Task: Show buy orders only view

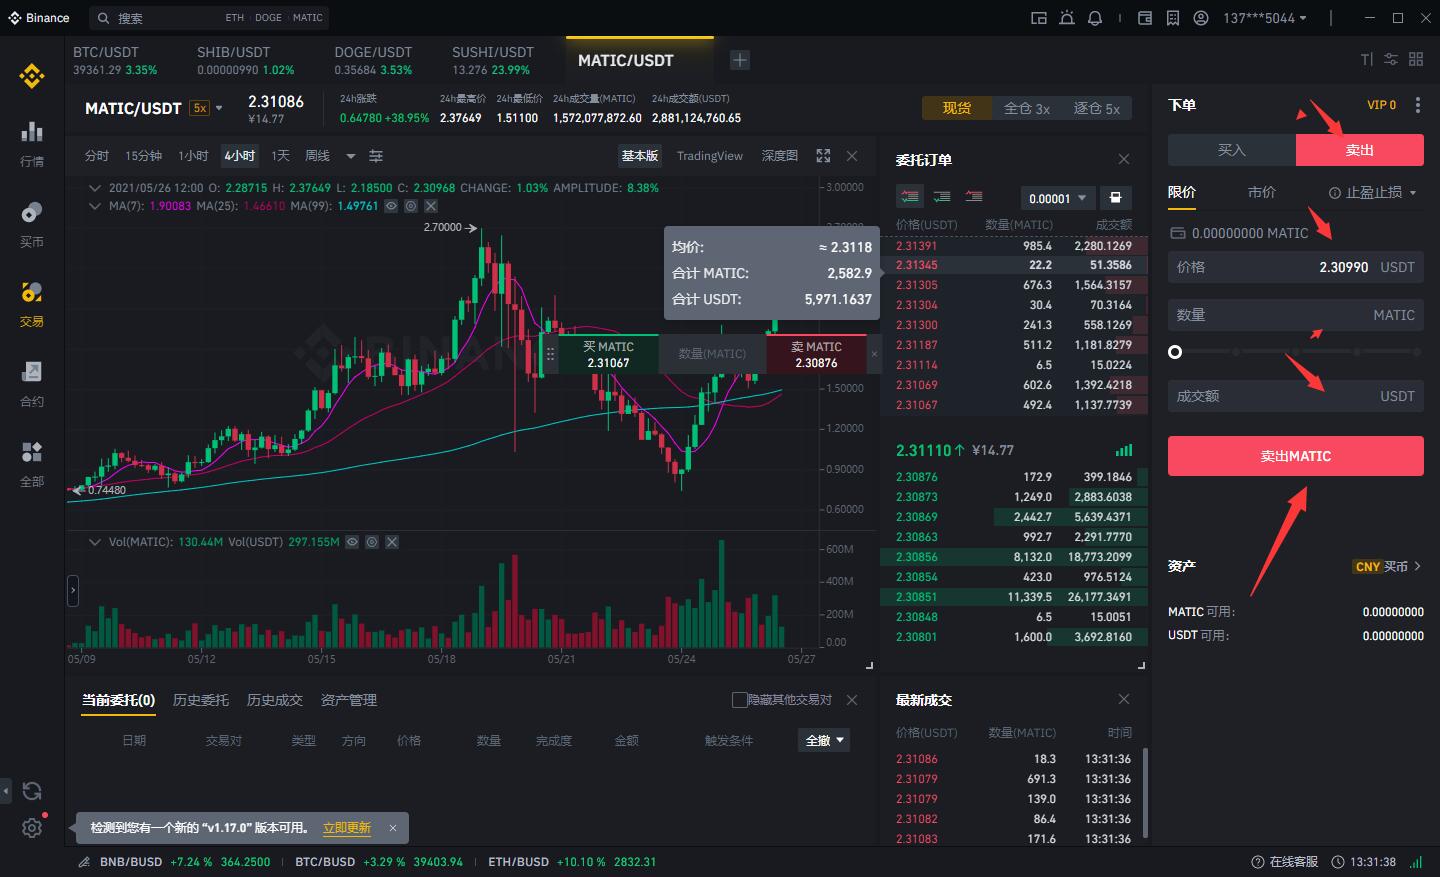Action: coord(942,197)
